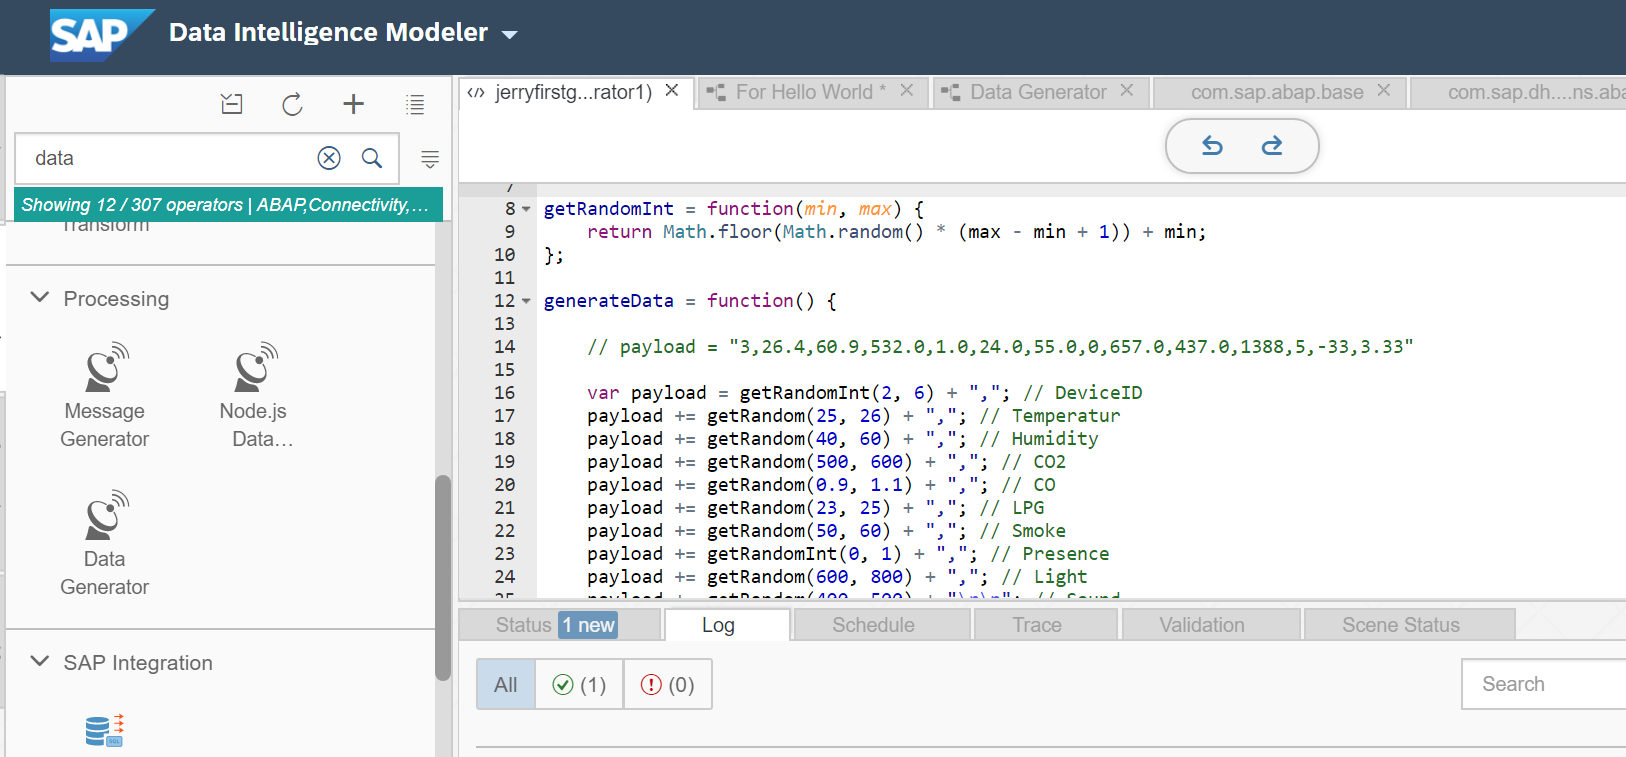Click the 'Presence' comment on line 23

coord(1066,554)
